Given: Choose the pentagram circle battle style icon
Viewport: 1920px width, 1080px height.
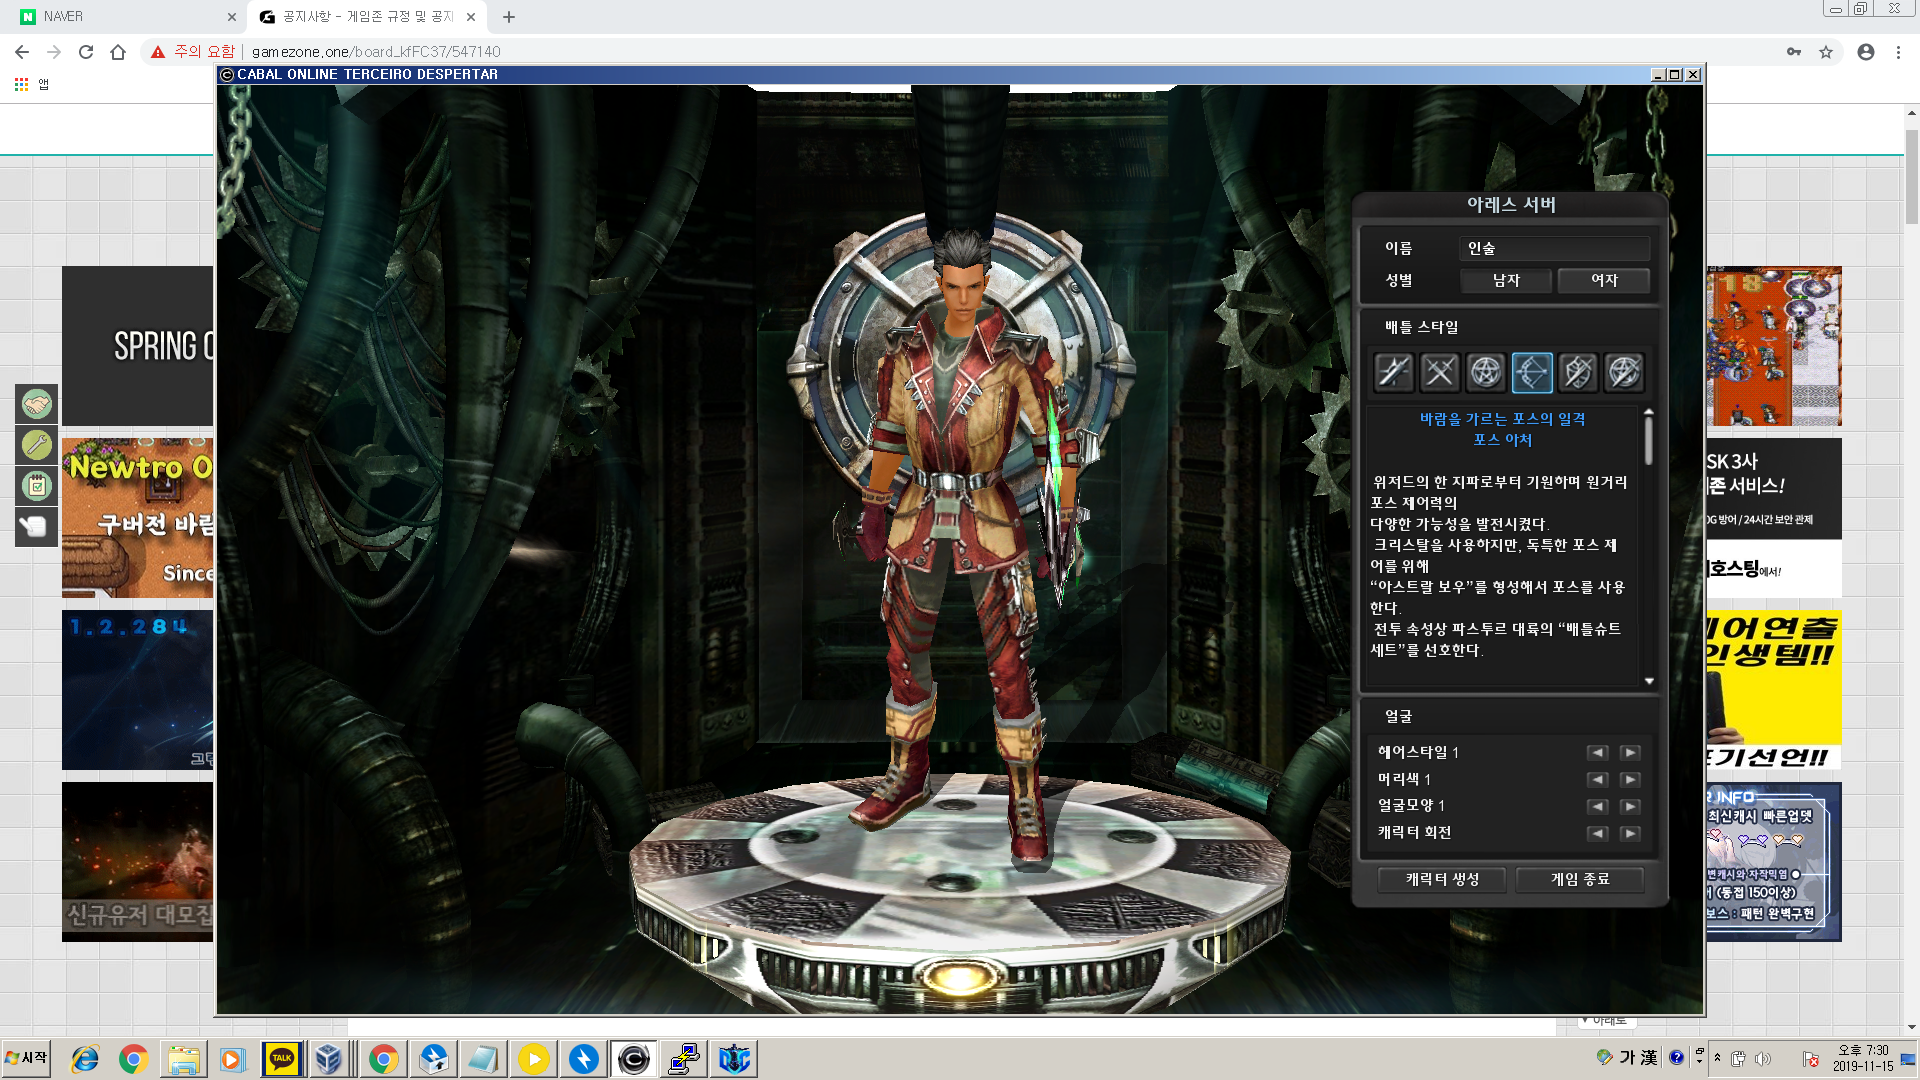Looking at the screenshot, I should [x=1486, y=372].
